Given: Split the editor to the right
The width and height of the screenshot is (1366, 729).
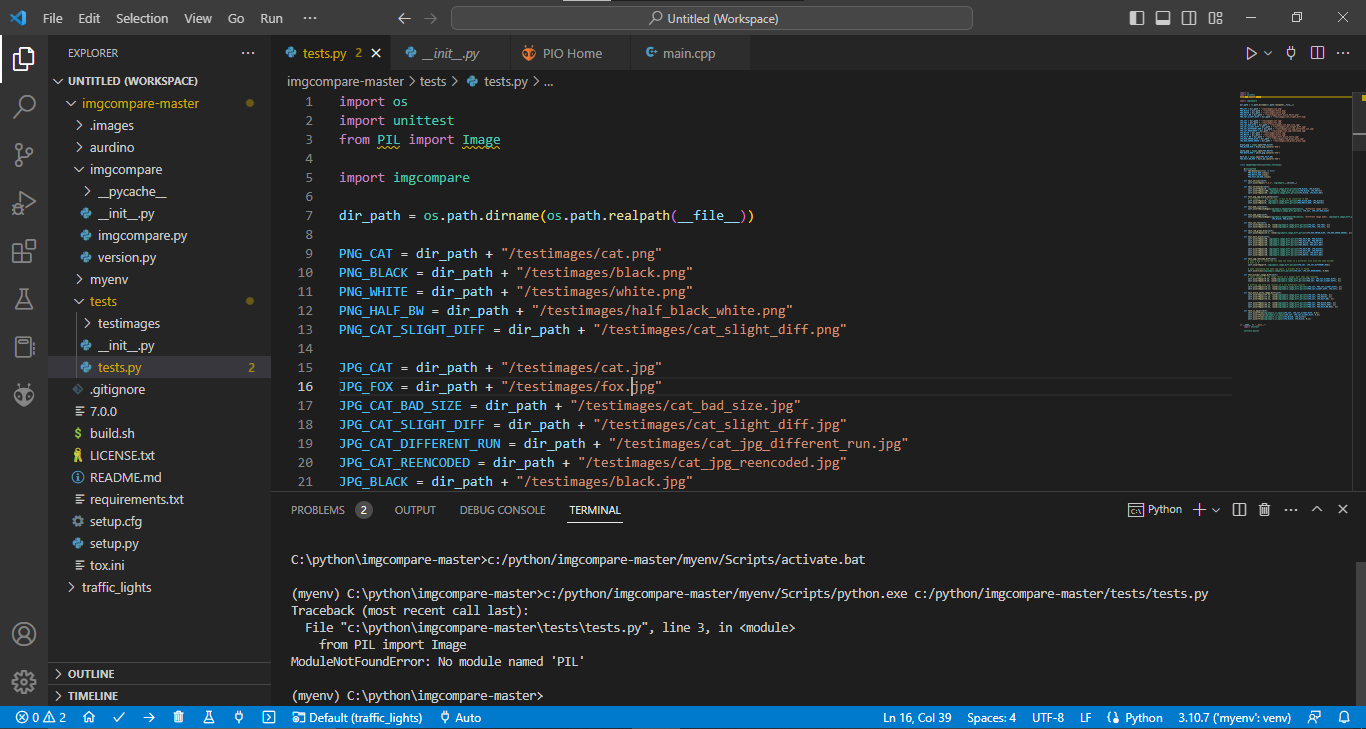Looking at the screenshot, I should click(x=1318, y=53).
